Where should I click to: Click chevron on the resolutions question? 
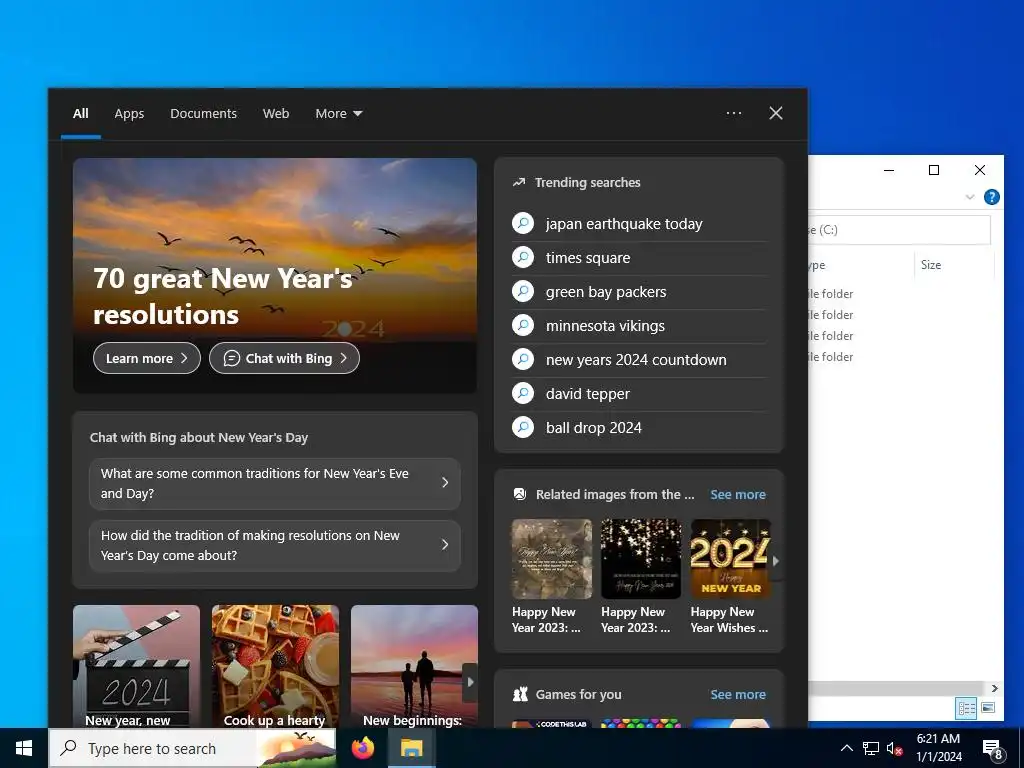pyautogui.click(x=445, y=545)
